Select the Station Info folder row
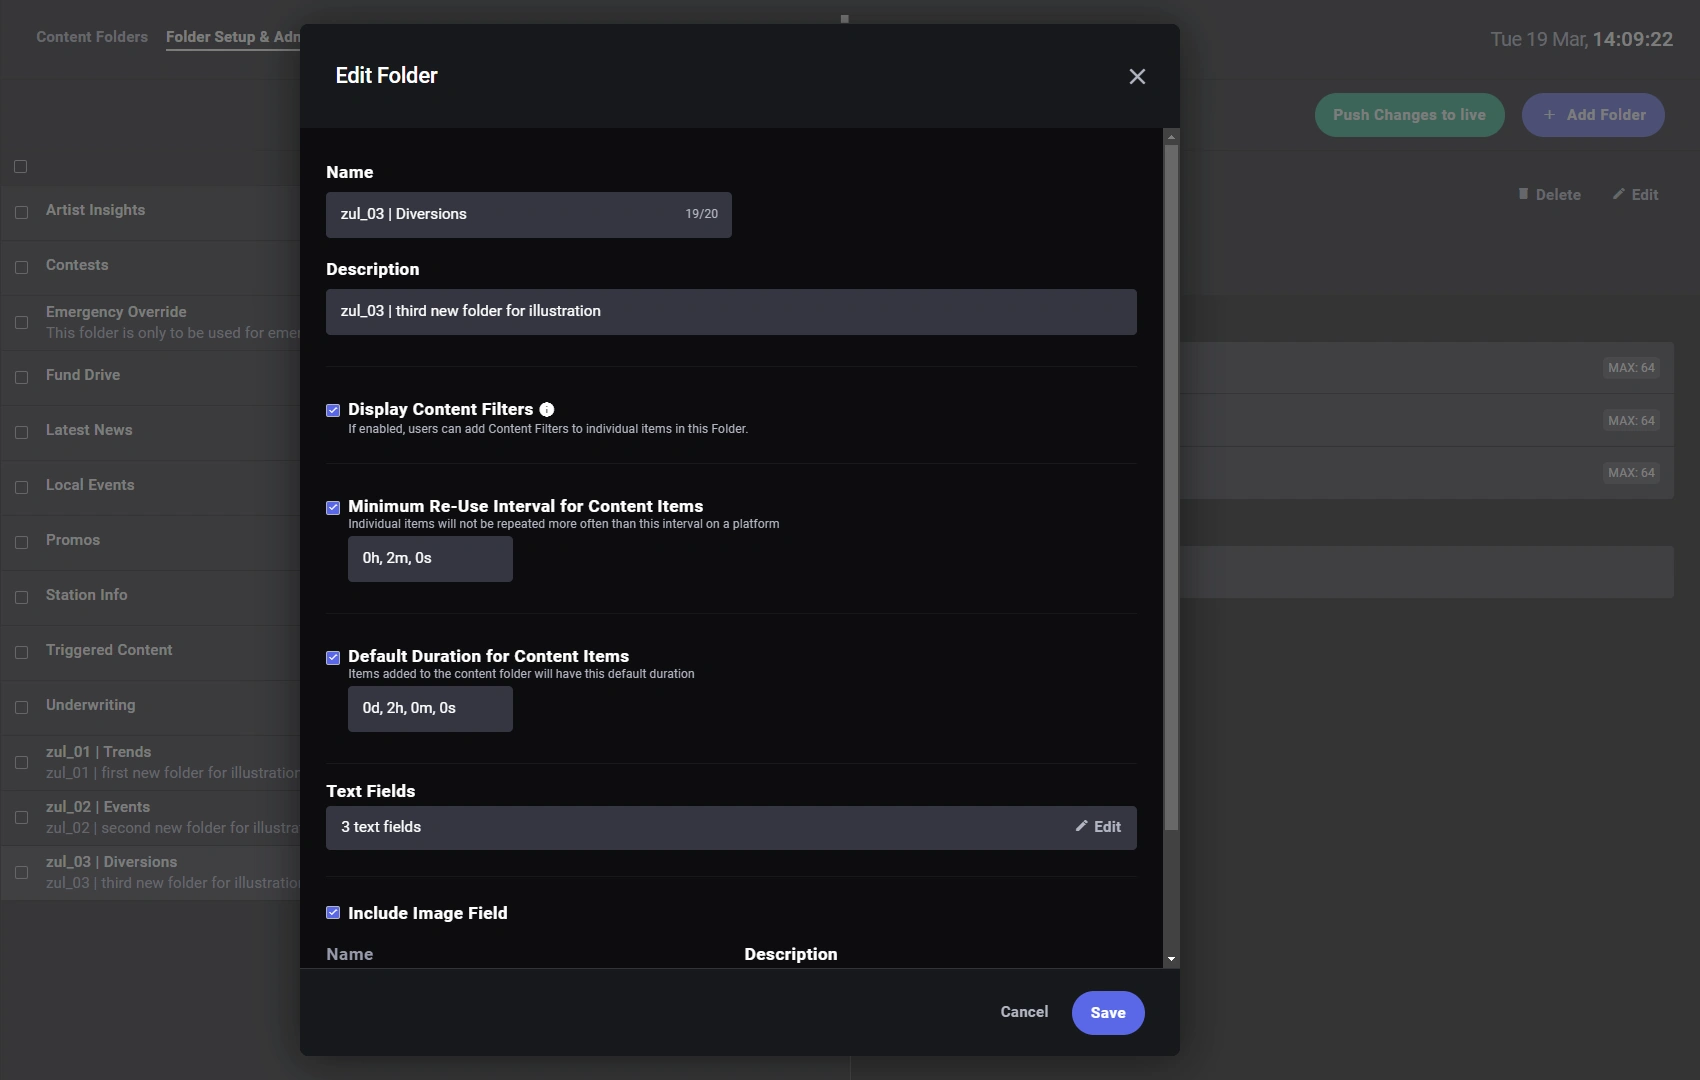This screenshot has width=1700, height=1080. pyautogui.click(x=150, y=597)
